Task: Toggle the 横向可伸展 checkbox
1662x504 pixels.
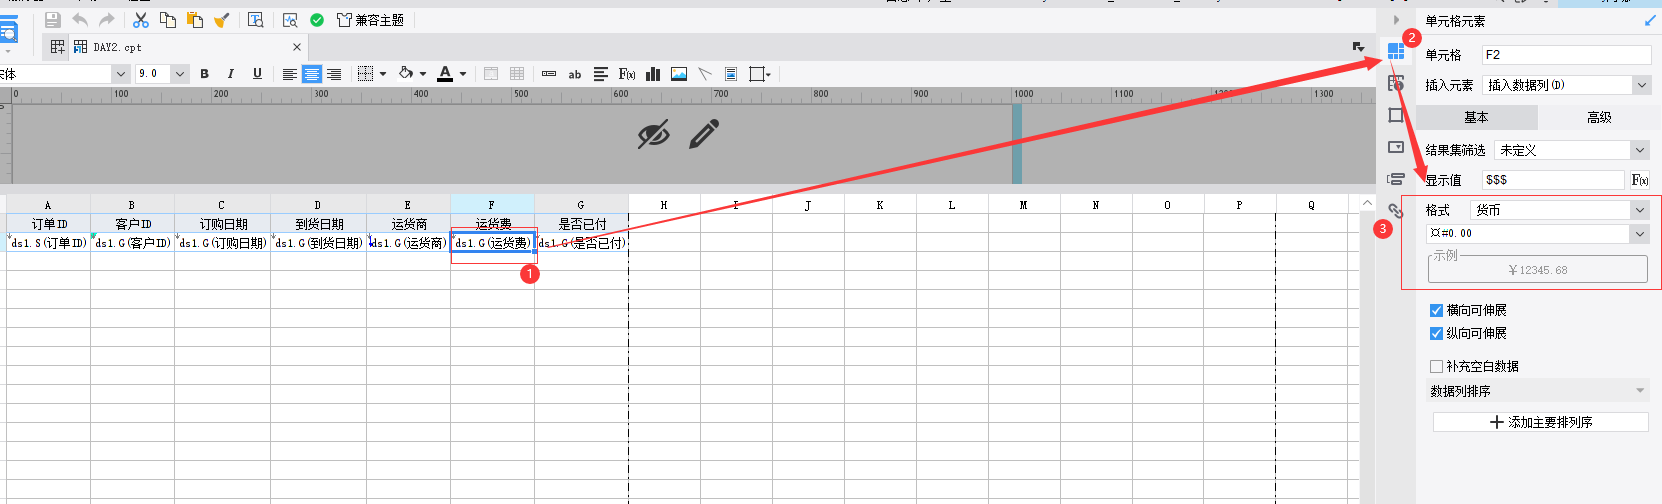Action: coord(1436,310)
